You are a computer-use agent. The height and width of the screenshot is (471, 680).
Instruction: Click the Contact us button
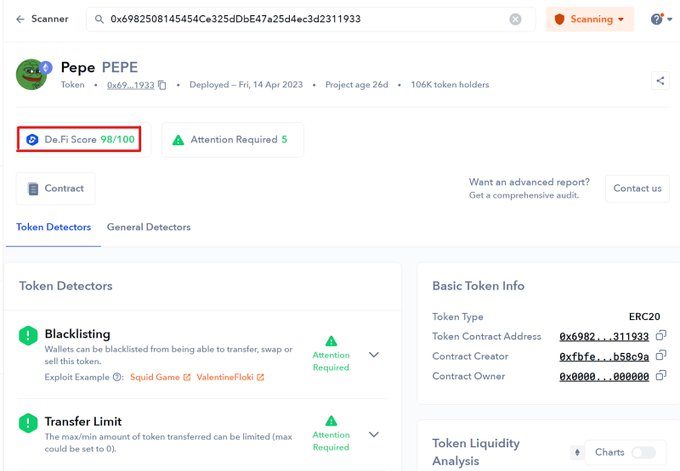(637, 188)
